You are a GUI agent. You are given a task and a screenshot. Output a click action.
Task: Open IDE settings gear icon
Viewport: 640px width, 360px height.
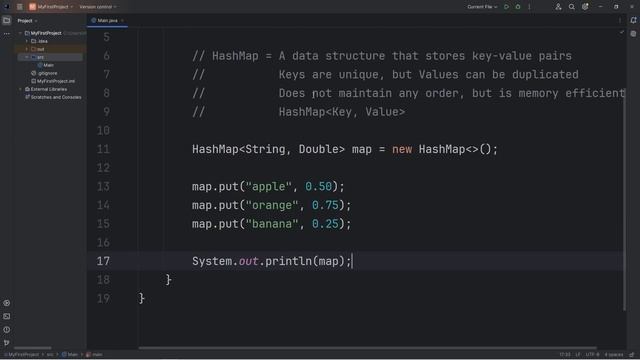tap(585, 7)
